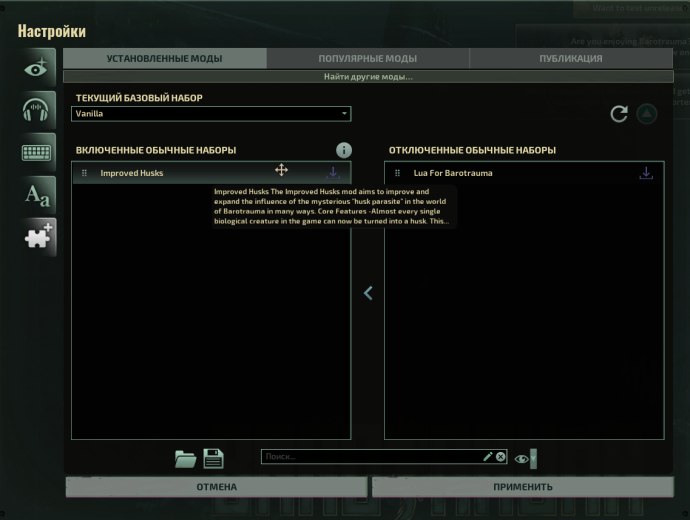Expand the filter dropdown arrow beside the eye icon
Image resolution: width=690 pixels, height=520 pixels.
[x=533, y=458]
